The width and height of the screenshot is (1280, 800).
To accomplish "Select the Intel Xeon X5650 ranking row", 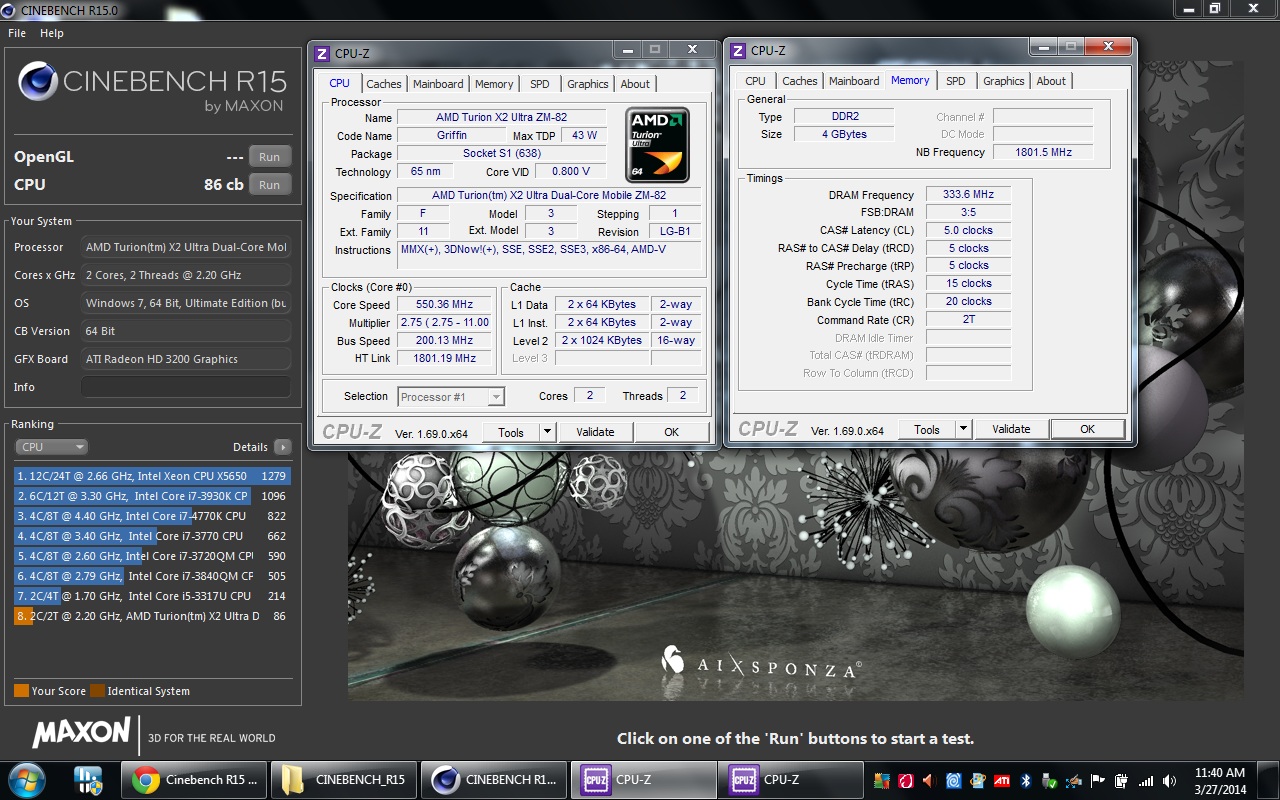I will pyautogui.click(x=152, y=476).
